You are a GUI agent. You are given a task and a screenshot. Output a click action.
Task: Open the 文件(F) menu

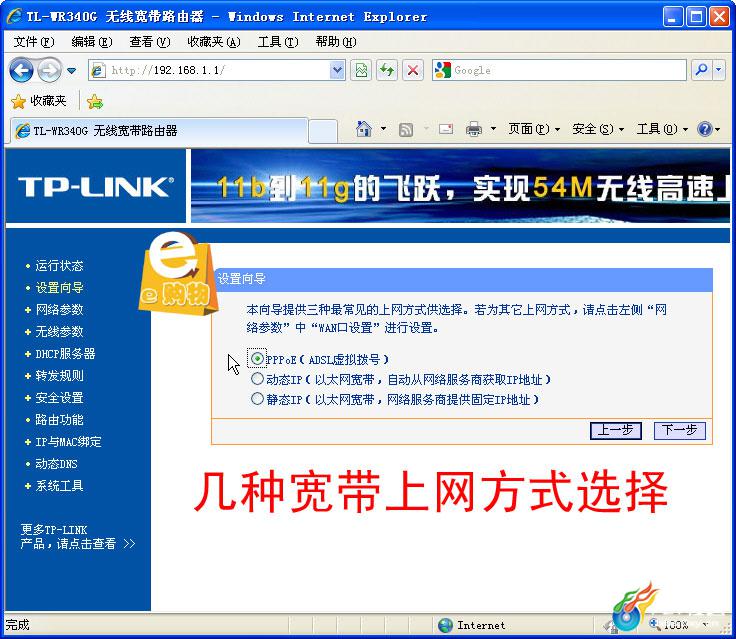pyautogui.click(x=34, y=42)
